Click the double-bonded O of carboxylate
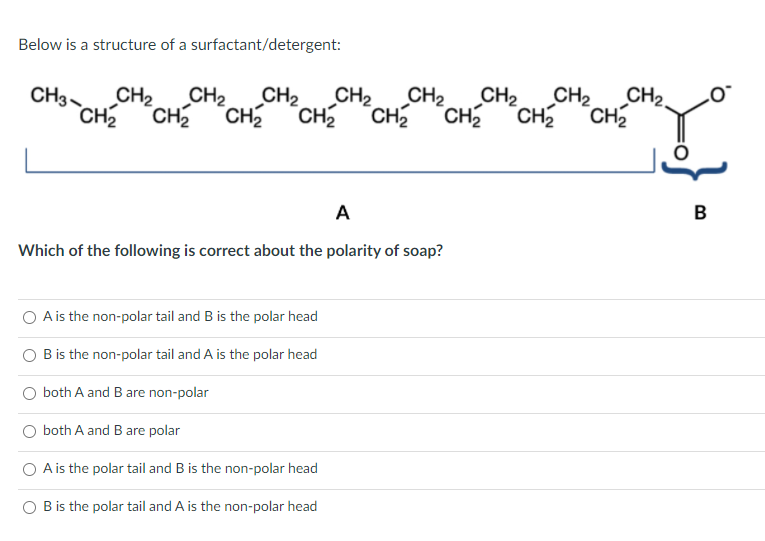765x541 pixels. [x=682, y=153]
